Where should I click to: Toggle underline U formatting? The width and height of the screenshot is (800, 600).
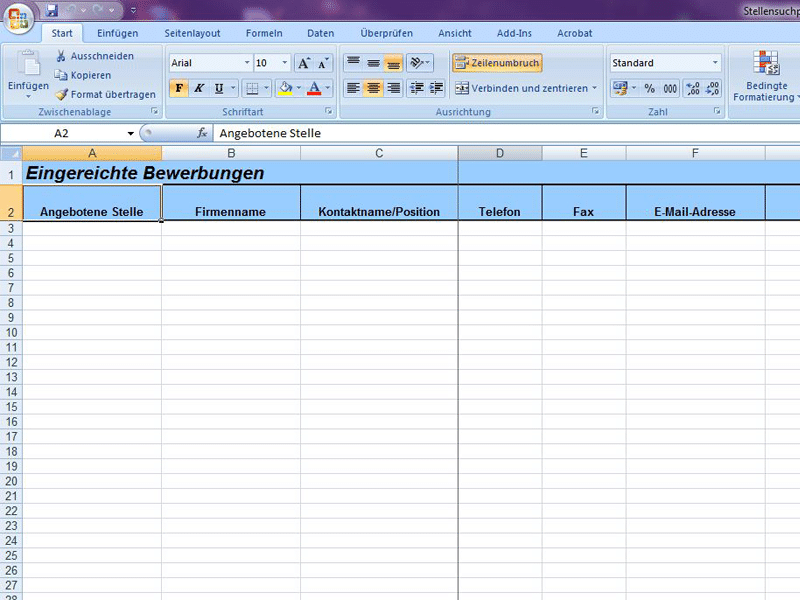click(x=218, y=88)
